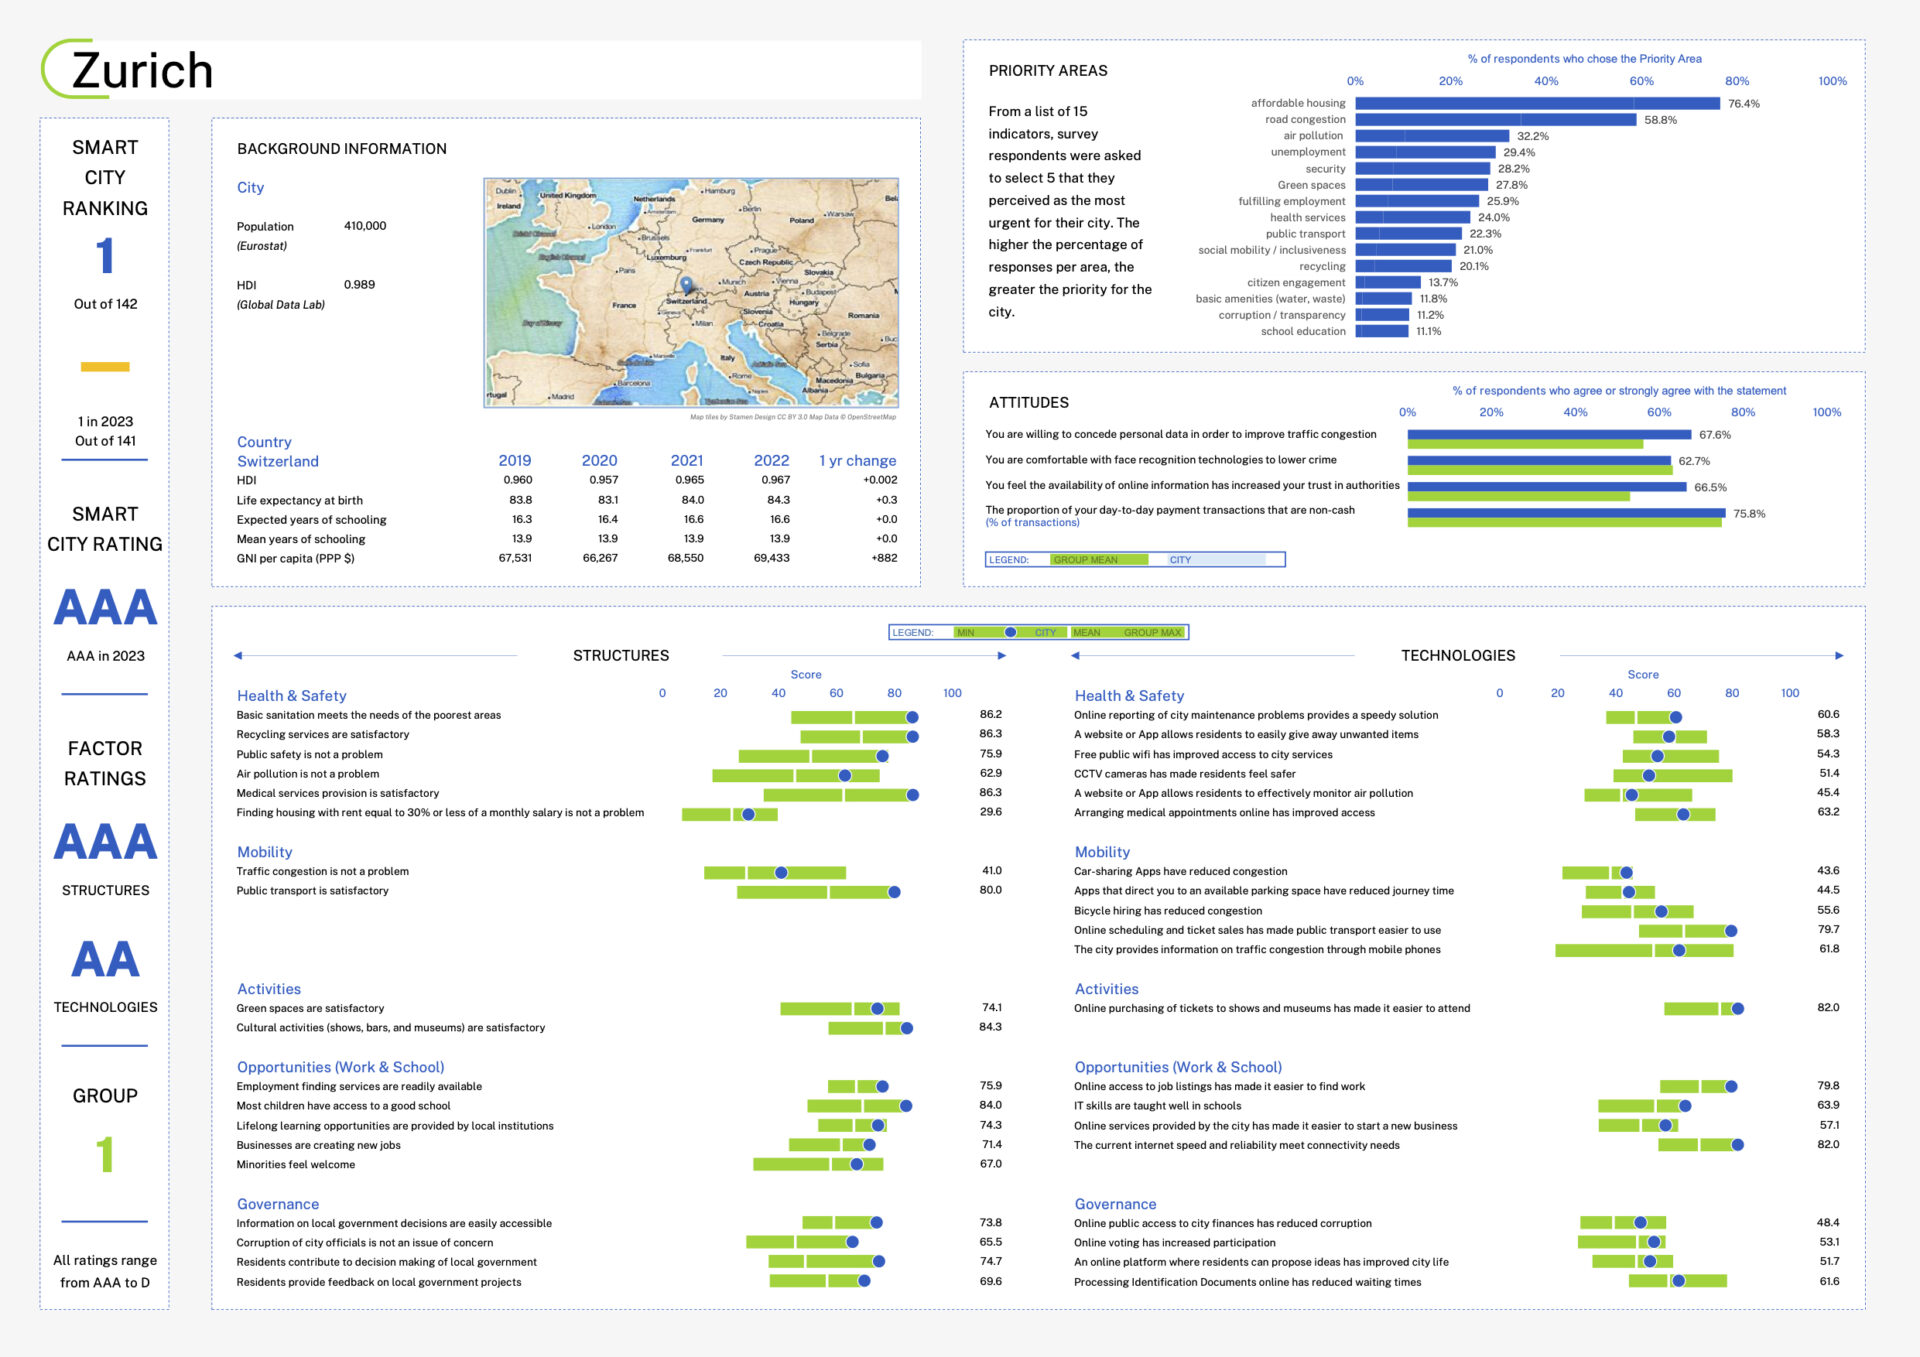Select the GROUP MEAN swatch in the Attitudes legend
The width and height of the screenshot is (1920, 1357).
pyautogui.click(x=1099, y=560)
